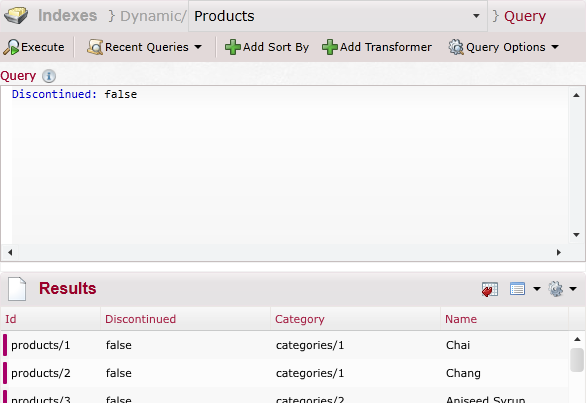The width and height of the screenshot is (586, 403).
Task: Expand the Products index dropdown
Action: point(476,16)
